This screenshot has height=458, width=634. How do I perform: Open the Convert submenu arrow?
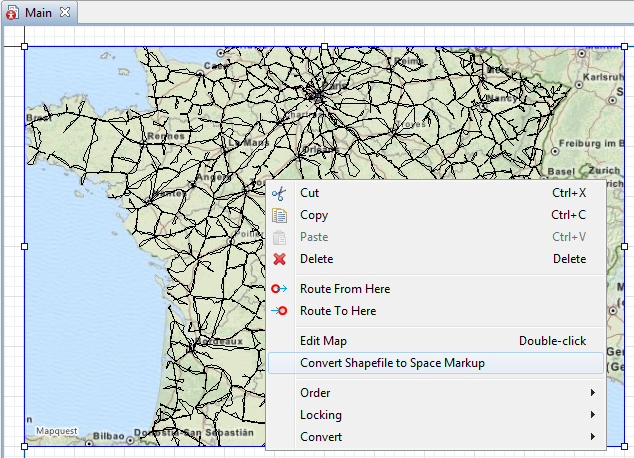593,437
